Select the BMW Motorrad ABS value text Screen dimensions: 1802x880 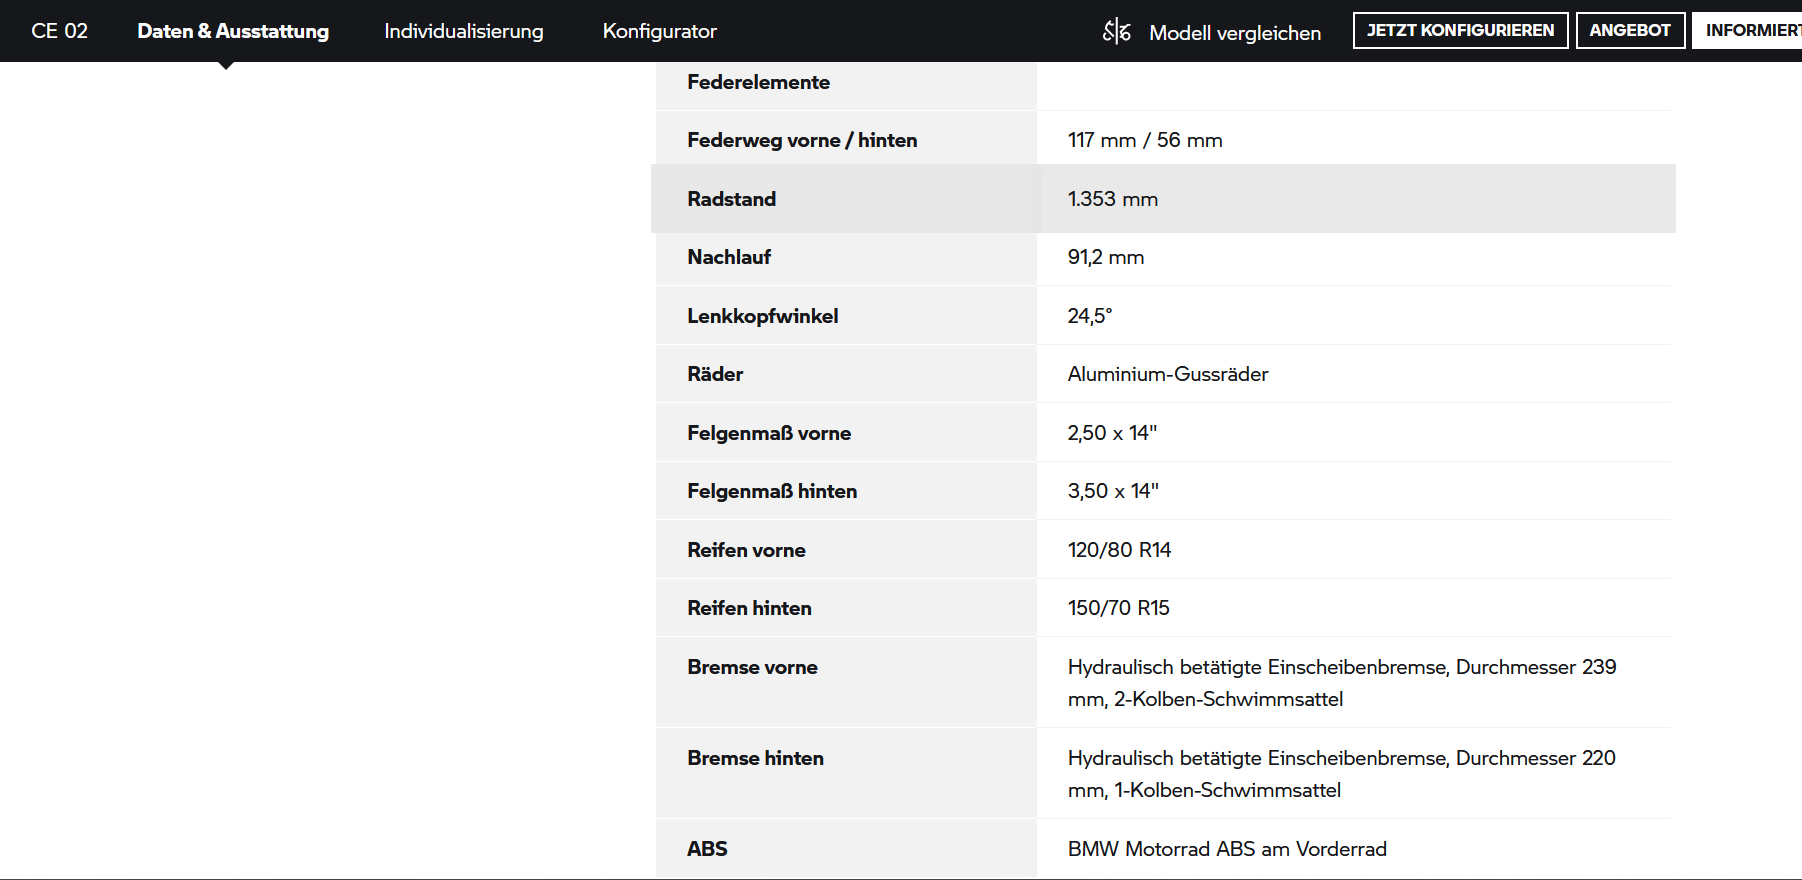tap(1226, 849)
